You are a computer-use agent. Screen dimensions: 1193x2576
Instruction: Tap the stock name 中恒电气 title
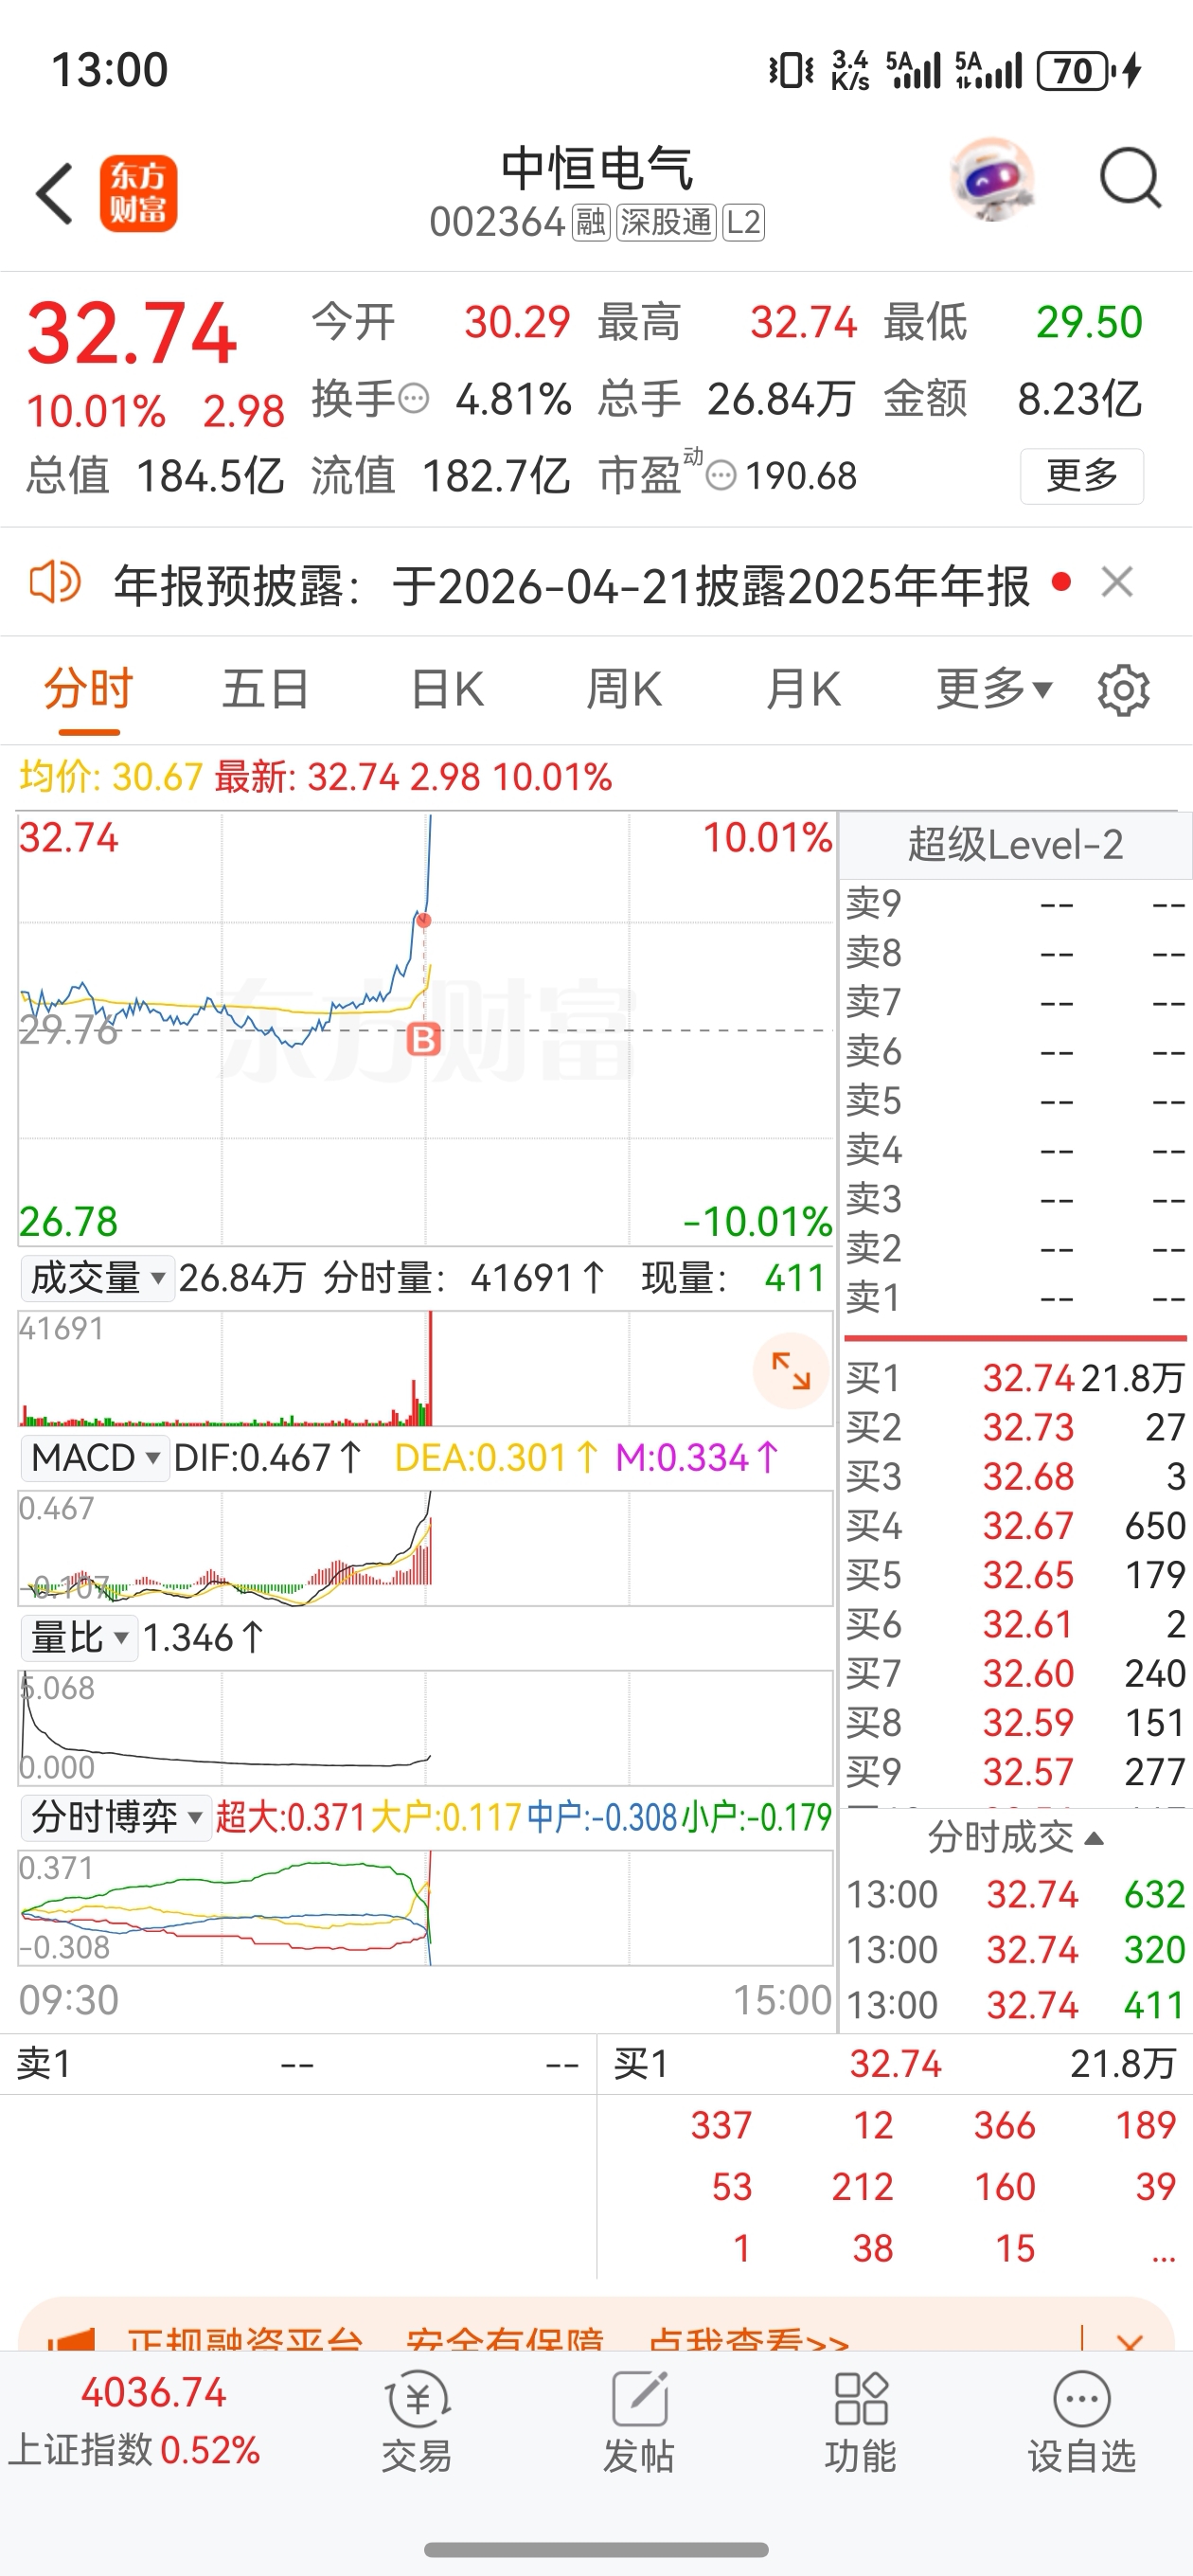click(597, 168)
